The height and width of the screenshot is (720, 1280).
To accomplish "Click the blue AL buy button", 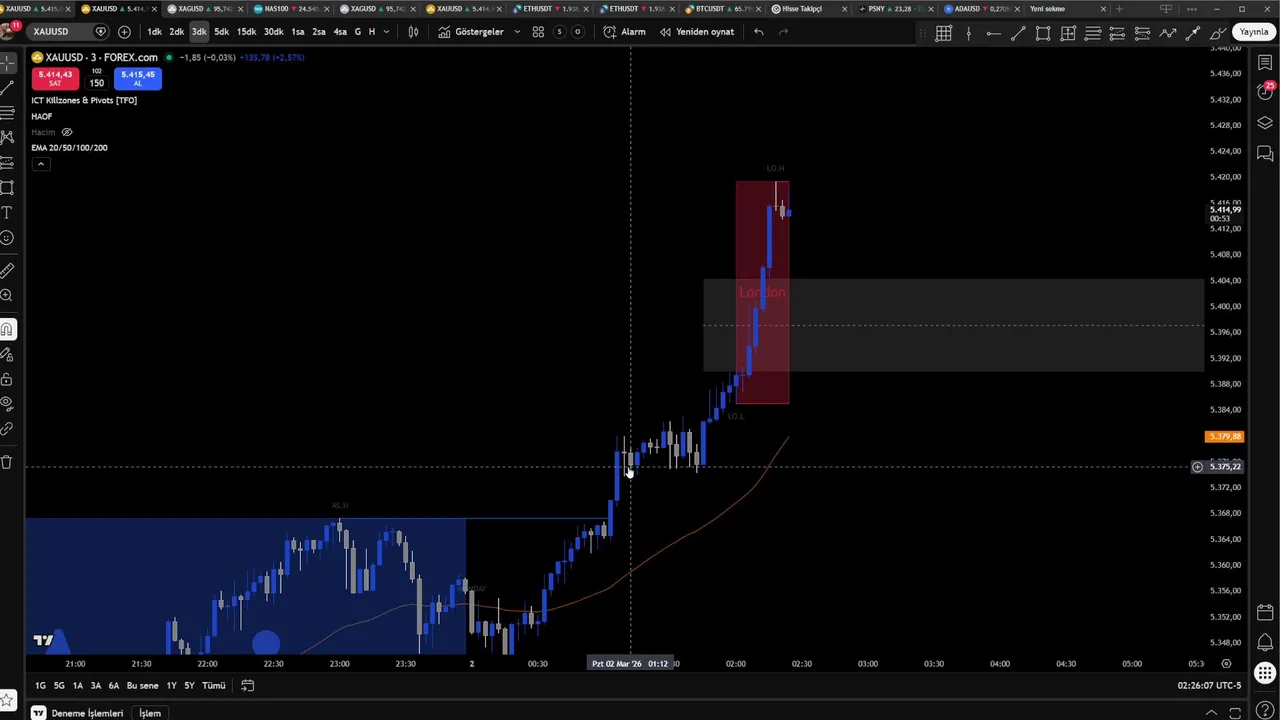I will click(x=138, y=78).
